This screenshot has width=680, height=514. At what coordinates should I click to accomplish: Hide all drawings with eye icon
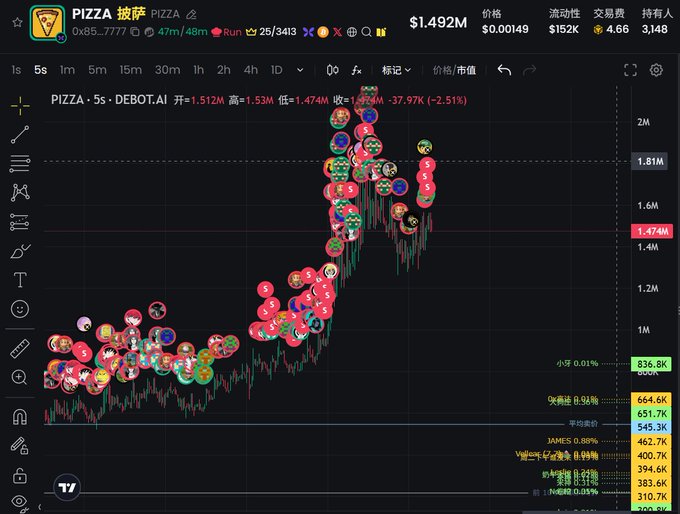tap(19, 502)
